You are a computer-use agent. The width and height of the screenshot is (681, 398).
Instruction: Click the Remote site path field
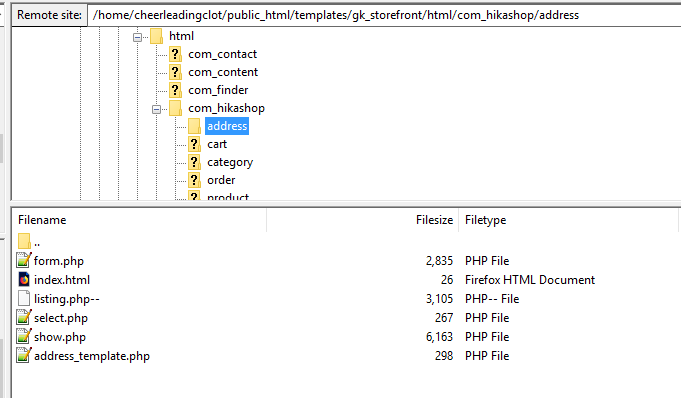pyautogui.click(x=384, y=15)
